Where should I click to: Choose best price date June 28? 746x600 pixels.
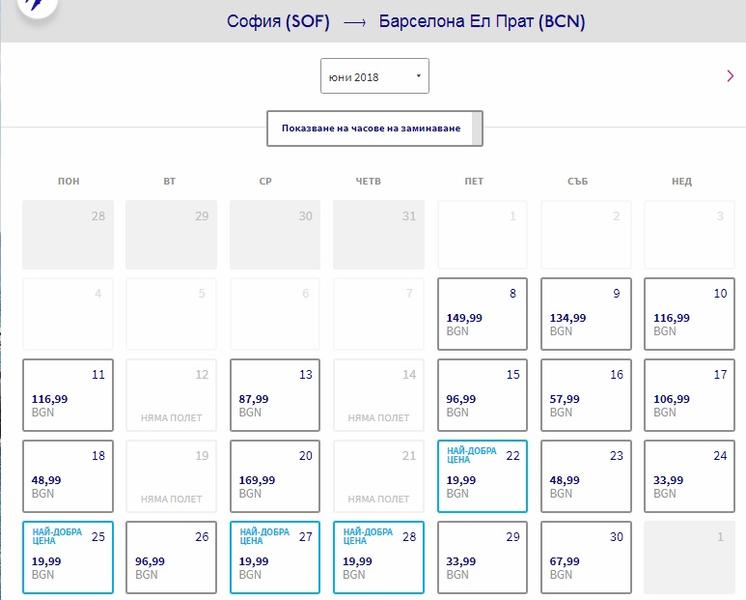(379, 557)
